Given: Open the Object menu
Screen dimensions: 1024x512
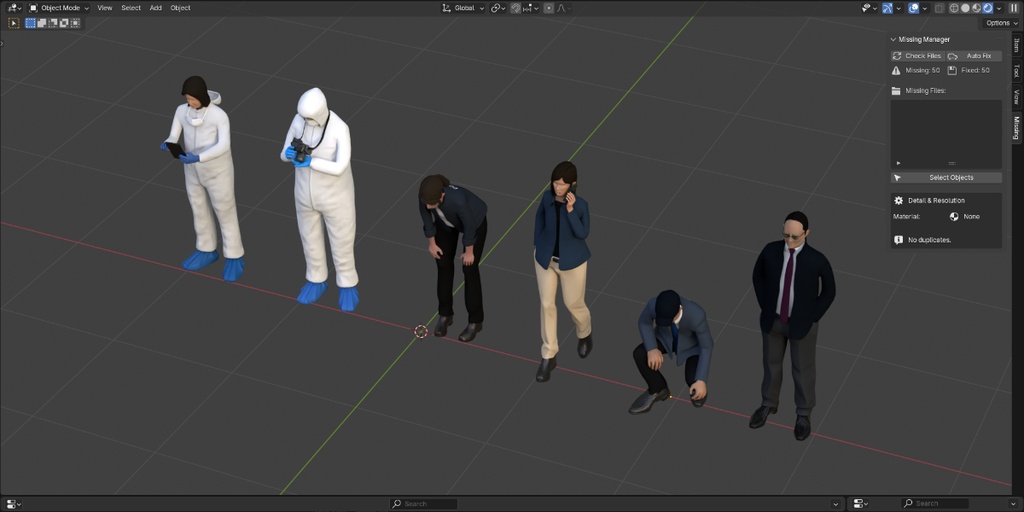Looking at the screenshot, I should click(180, 8).
